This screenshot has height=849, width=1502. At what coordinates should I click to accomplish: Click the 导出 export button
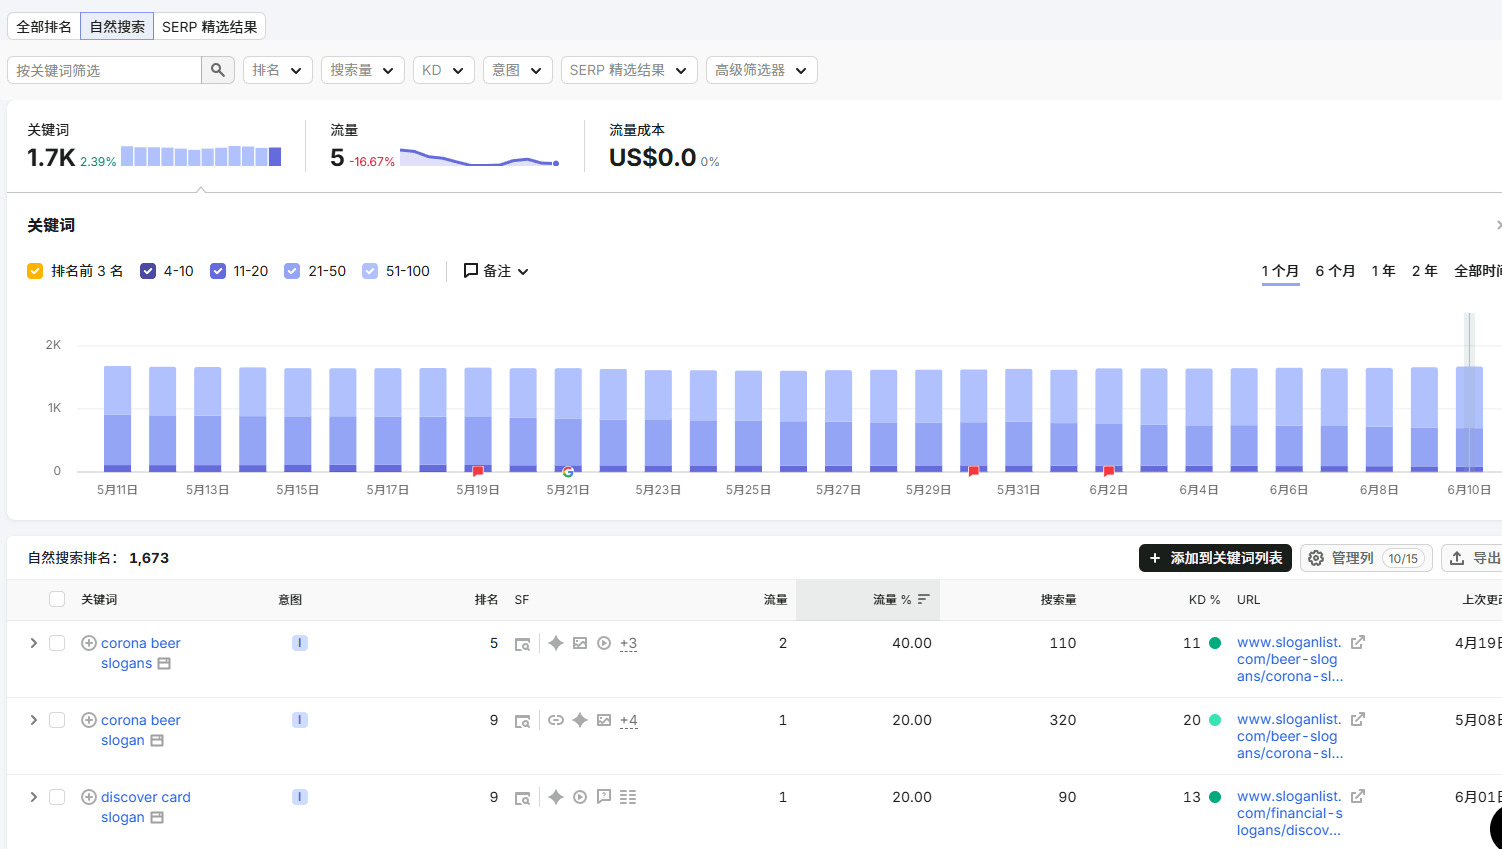[x=1474, y=558]
